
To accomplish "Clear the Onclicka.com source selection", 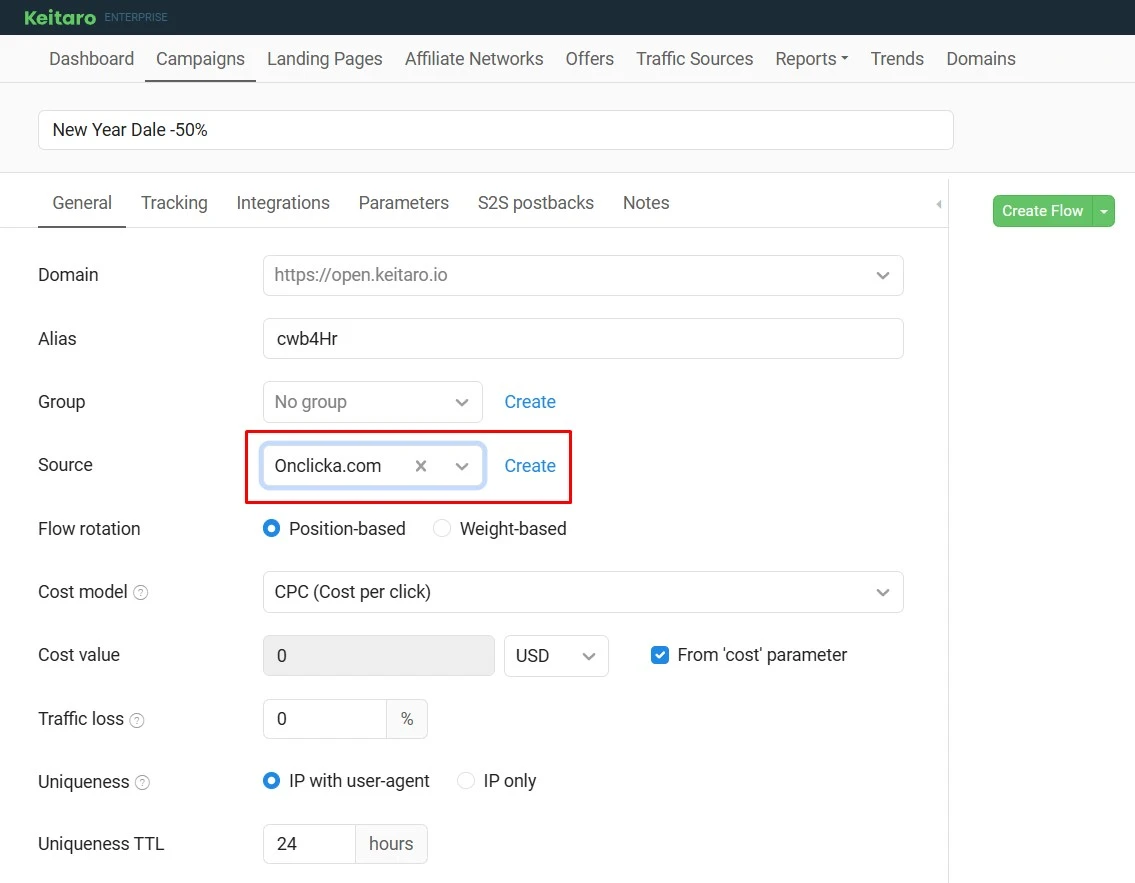I will click(421, 466).
